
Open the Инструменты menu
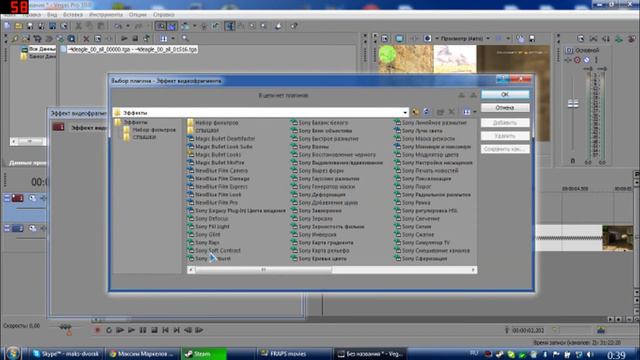tap(106, 14)
